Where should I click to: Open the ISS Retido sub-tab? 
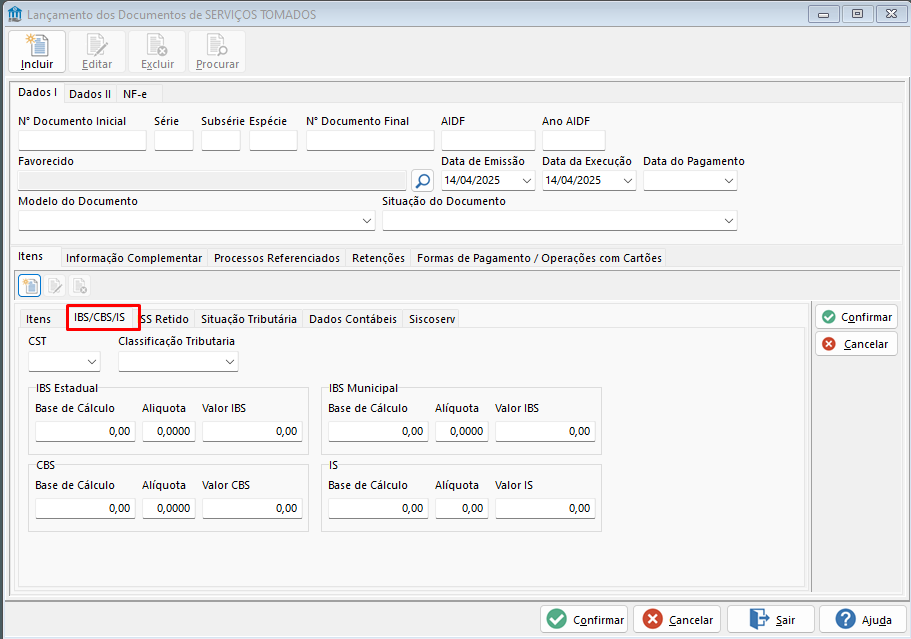tap(167, 319)
